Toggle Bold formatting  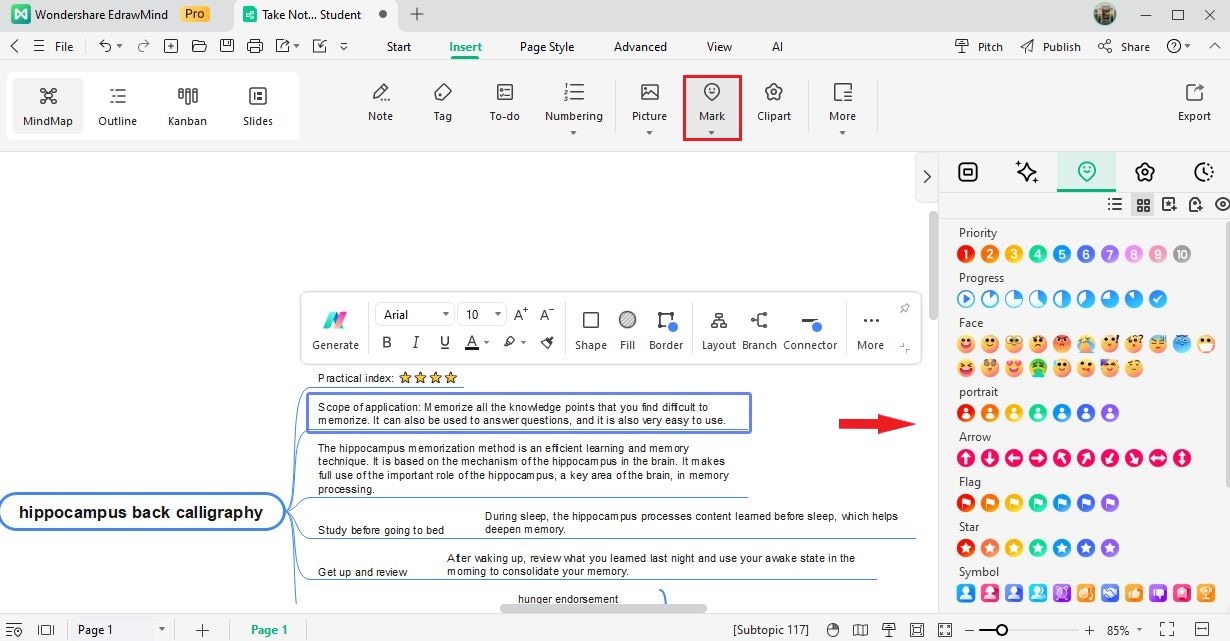[387, 342]
